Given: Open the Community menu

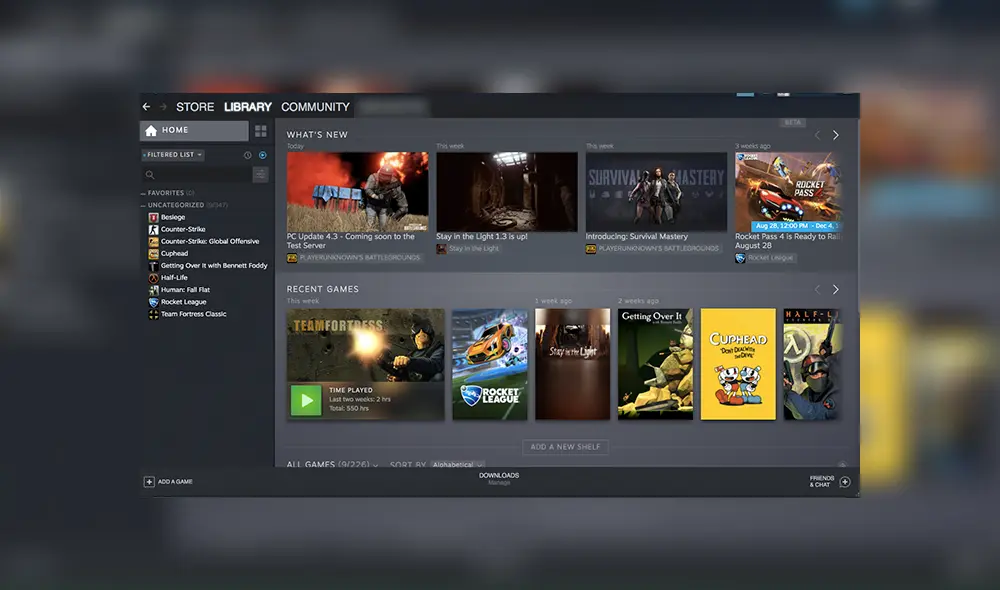Looking at the screenshot, I should pyautogui.click(x=316, y=106).
